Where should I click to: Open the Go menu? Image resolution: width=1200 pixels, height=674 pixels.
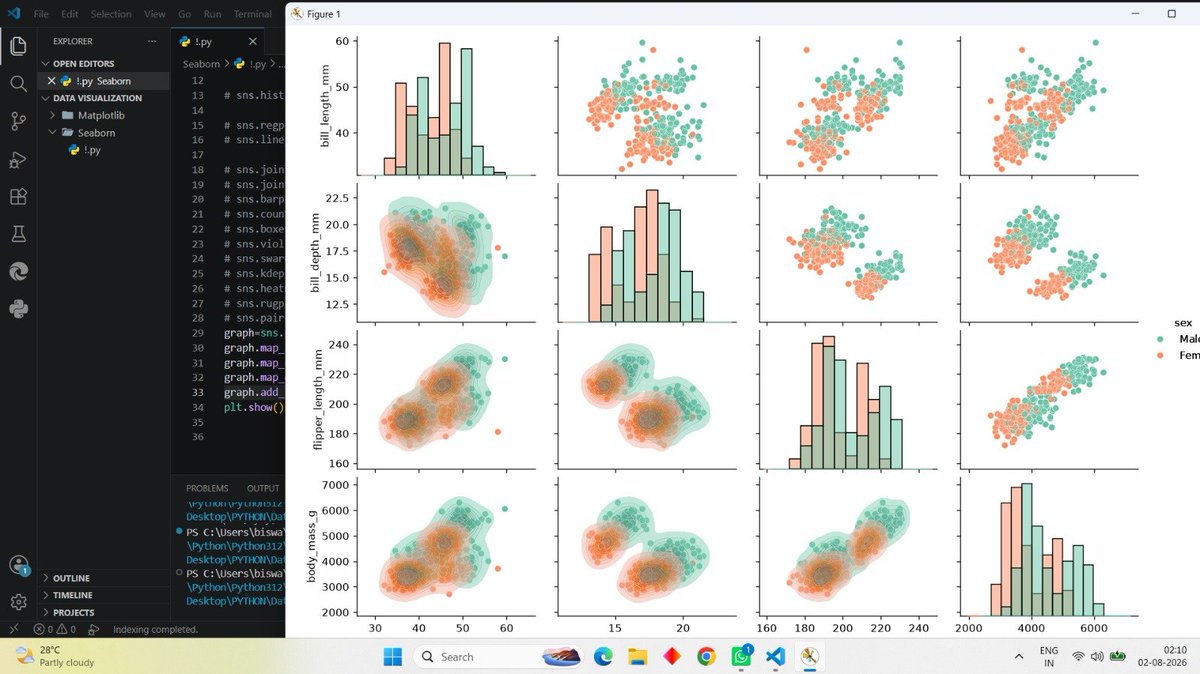184,14
